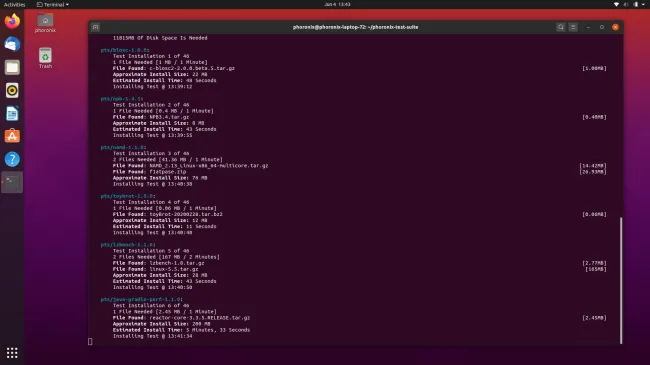Open new tab button in terminal

click(95, 27)
